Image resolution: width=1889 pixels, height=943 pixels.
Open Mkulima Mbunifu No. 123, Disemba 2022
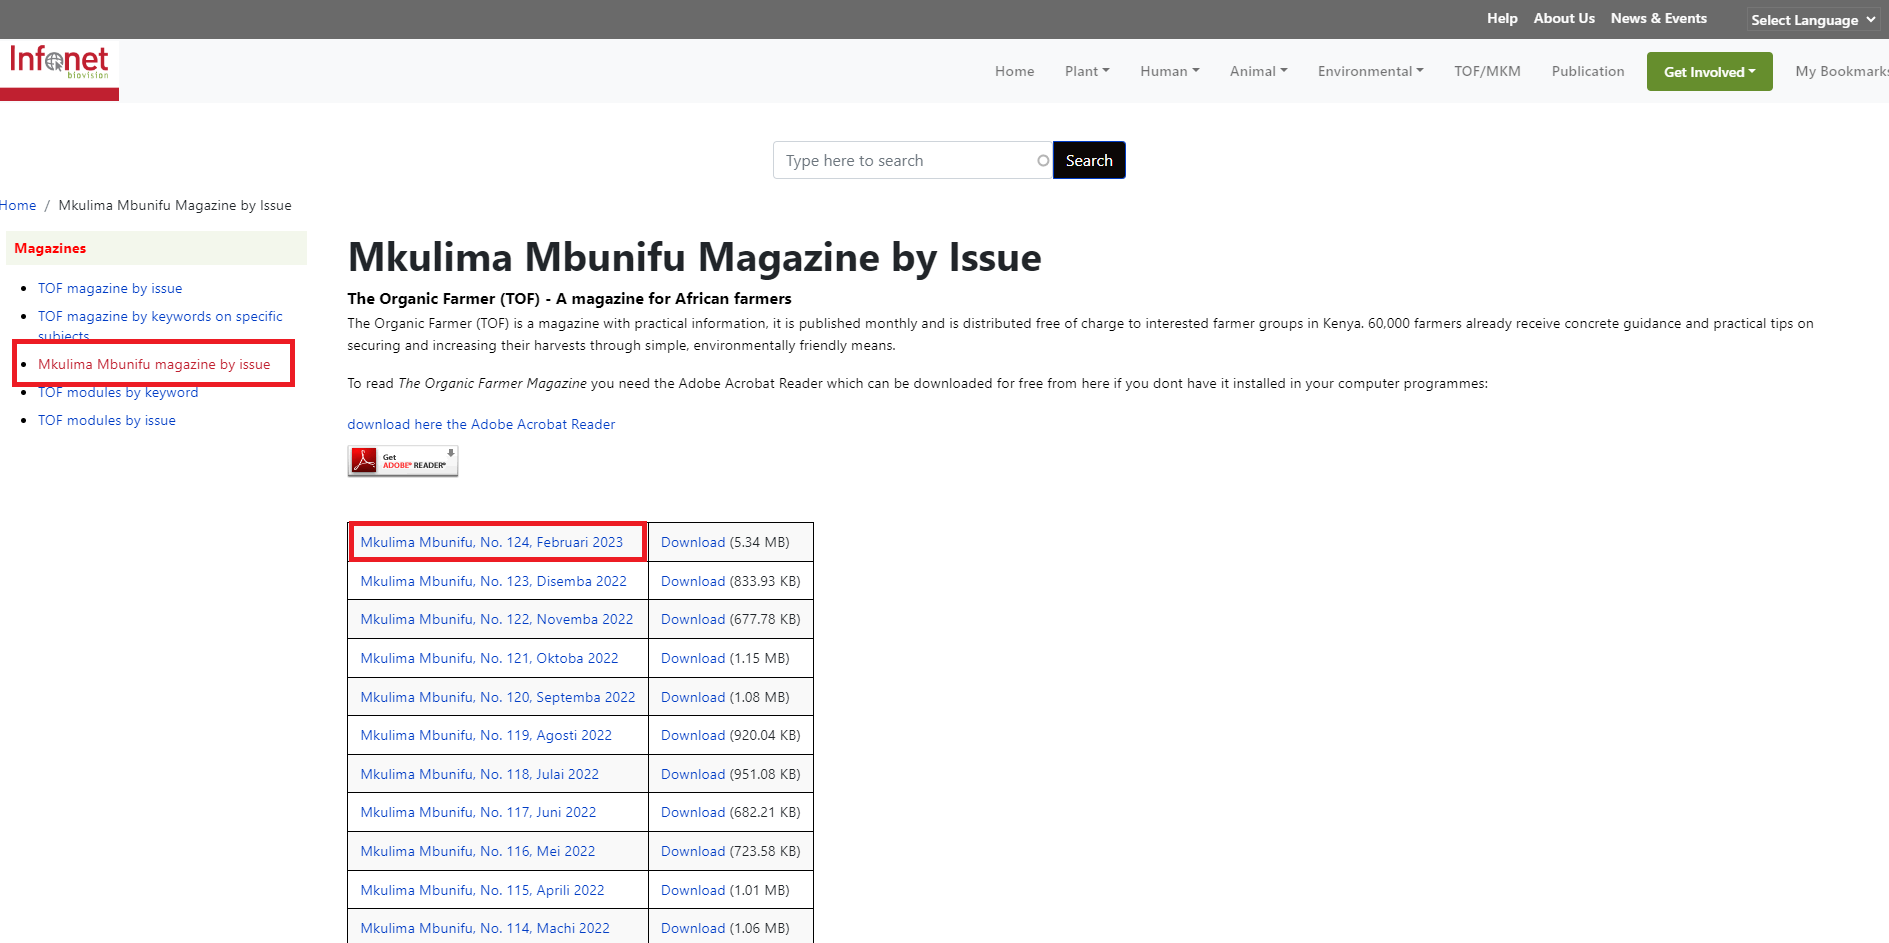tap(494, 581)
